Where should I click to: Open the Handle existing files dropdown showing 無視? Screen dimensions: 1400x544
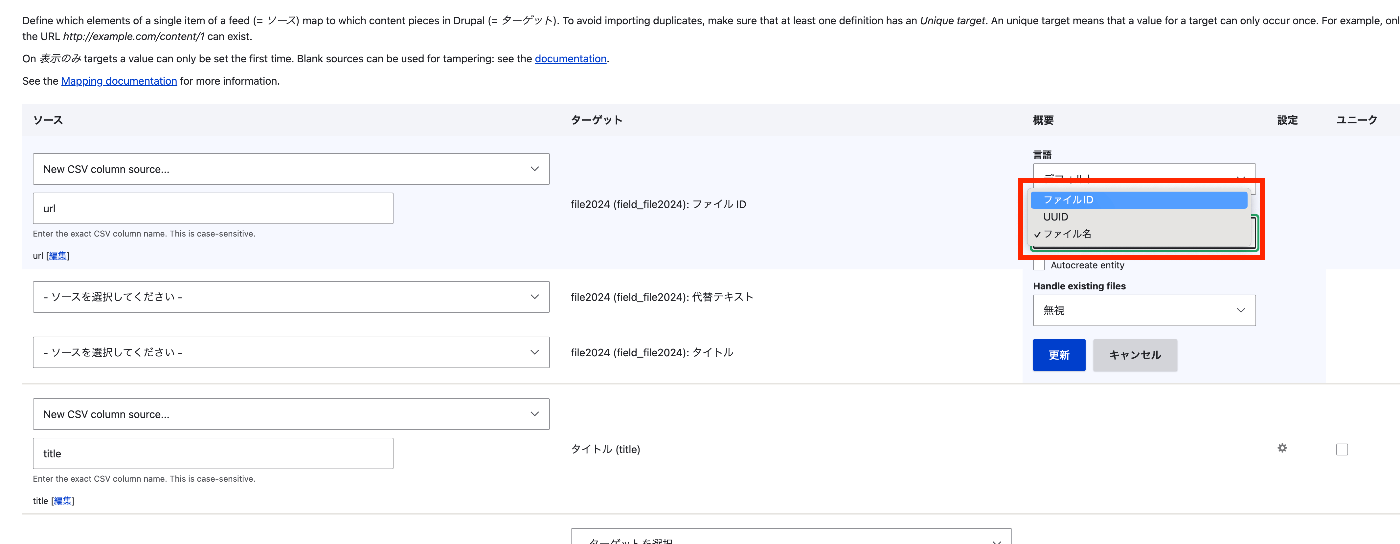coord(1144,310)
